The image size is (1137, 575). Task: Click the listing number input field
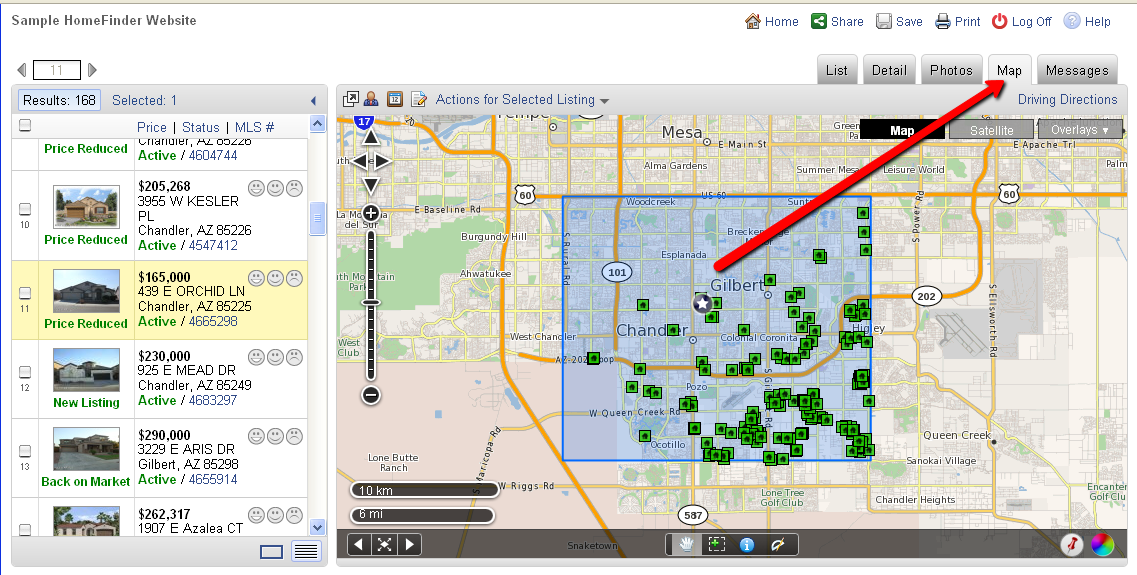[x=57, y=70]
